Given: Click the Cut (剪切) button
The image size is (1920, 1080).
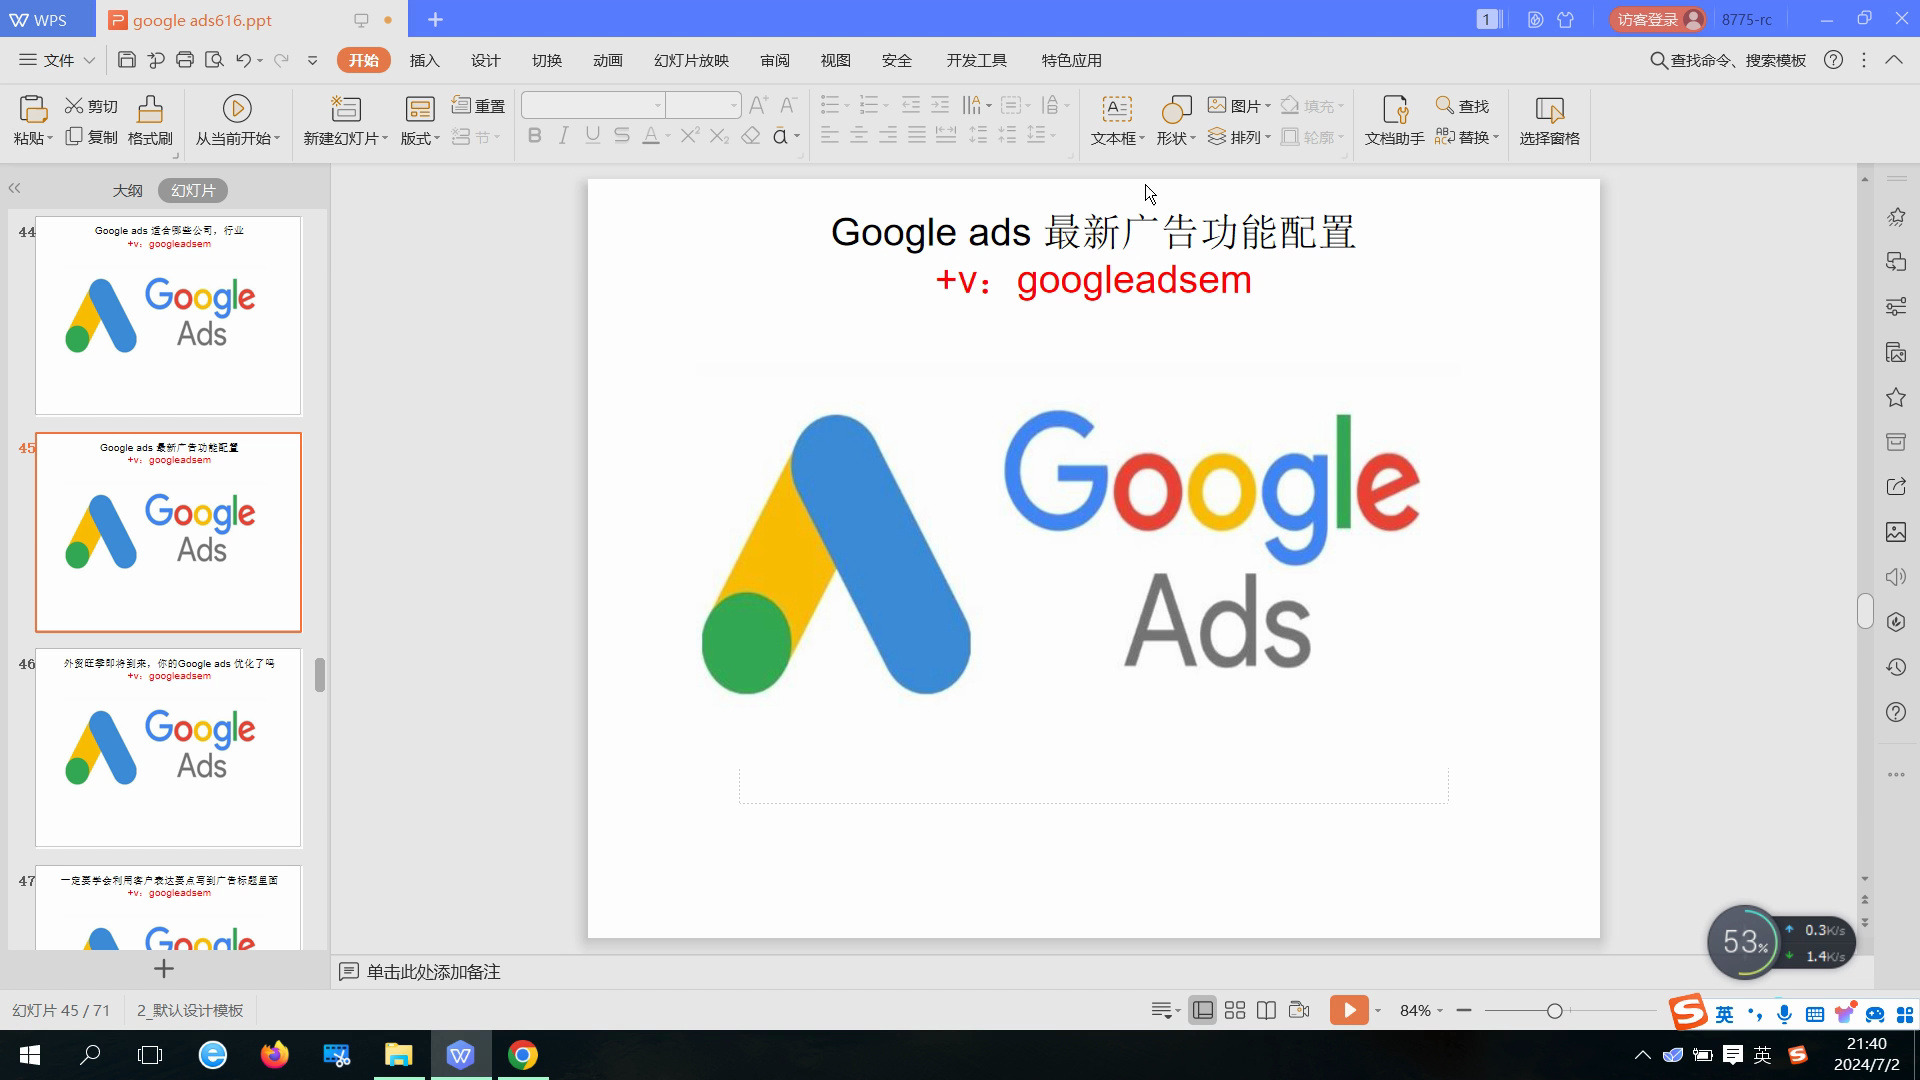Looking at the screenshot, I should [91, 106].
